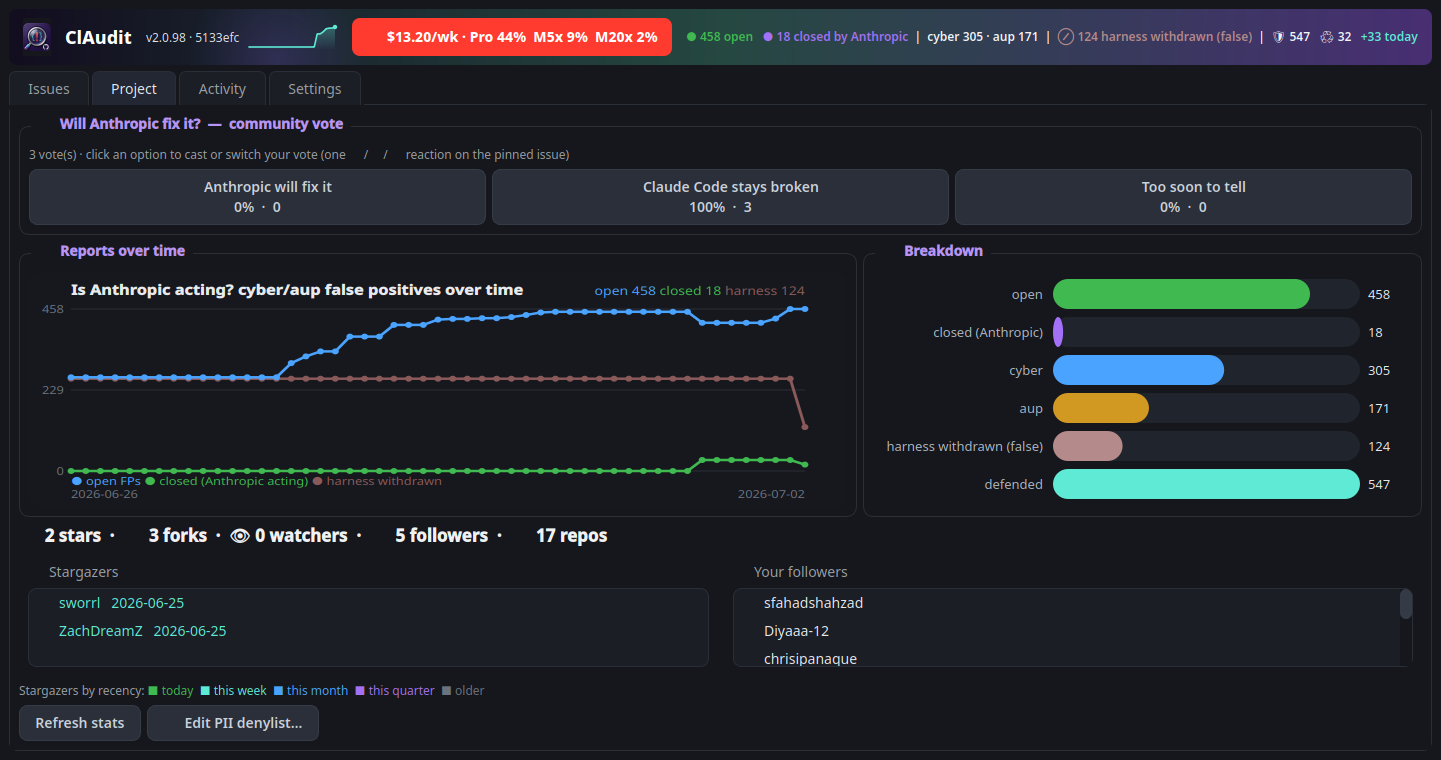The width and height of the screenshot is (1441, 760).
Task: Click last blue data point on chart
Action: pos(805,309)
